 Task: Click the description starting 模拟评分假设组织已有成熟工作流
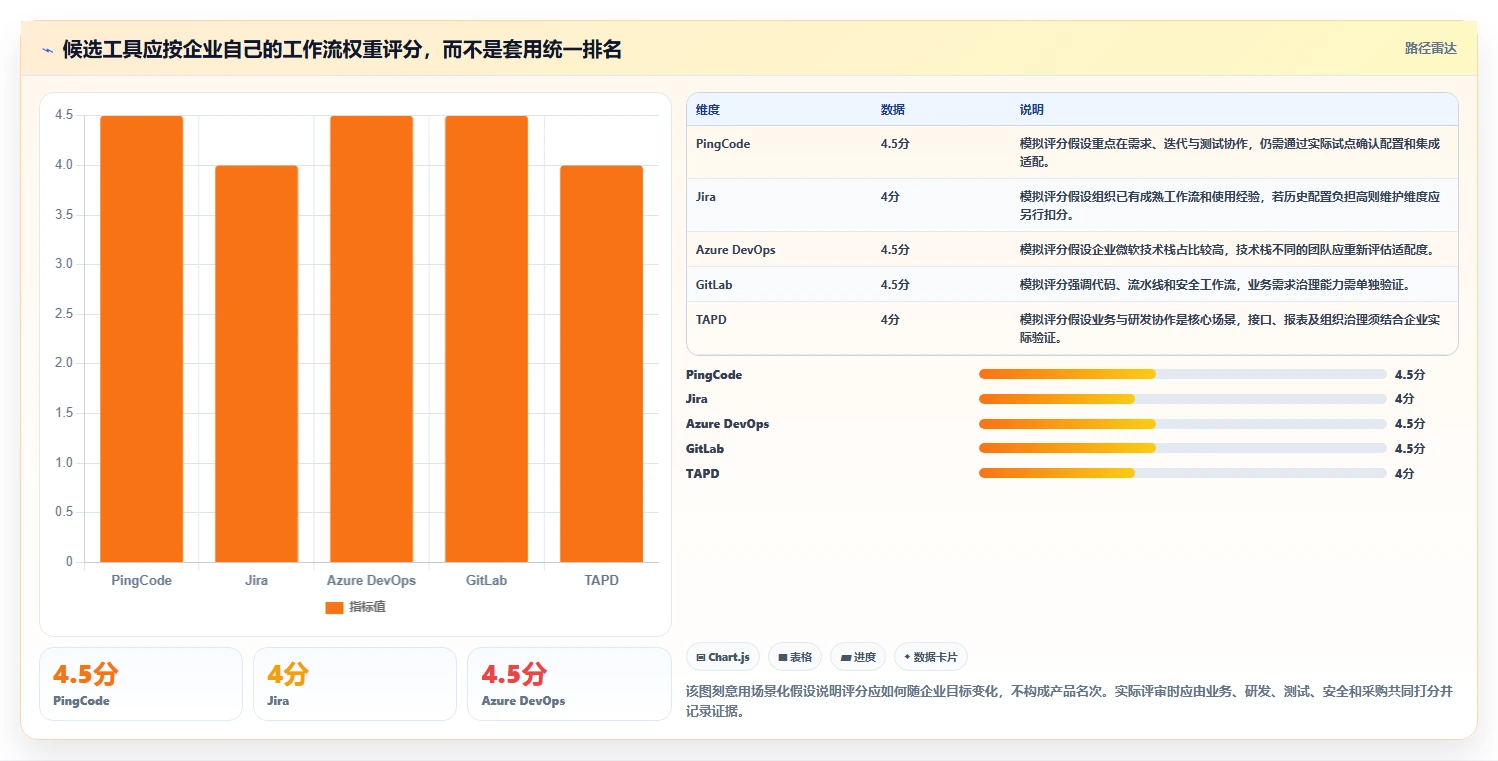pos(1230,206)
